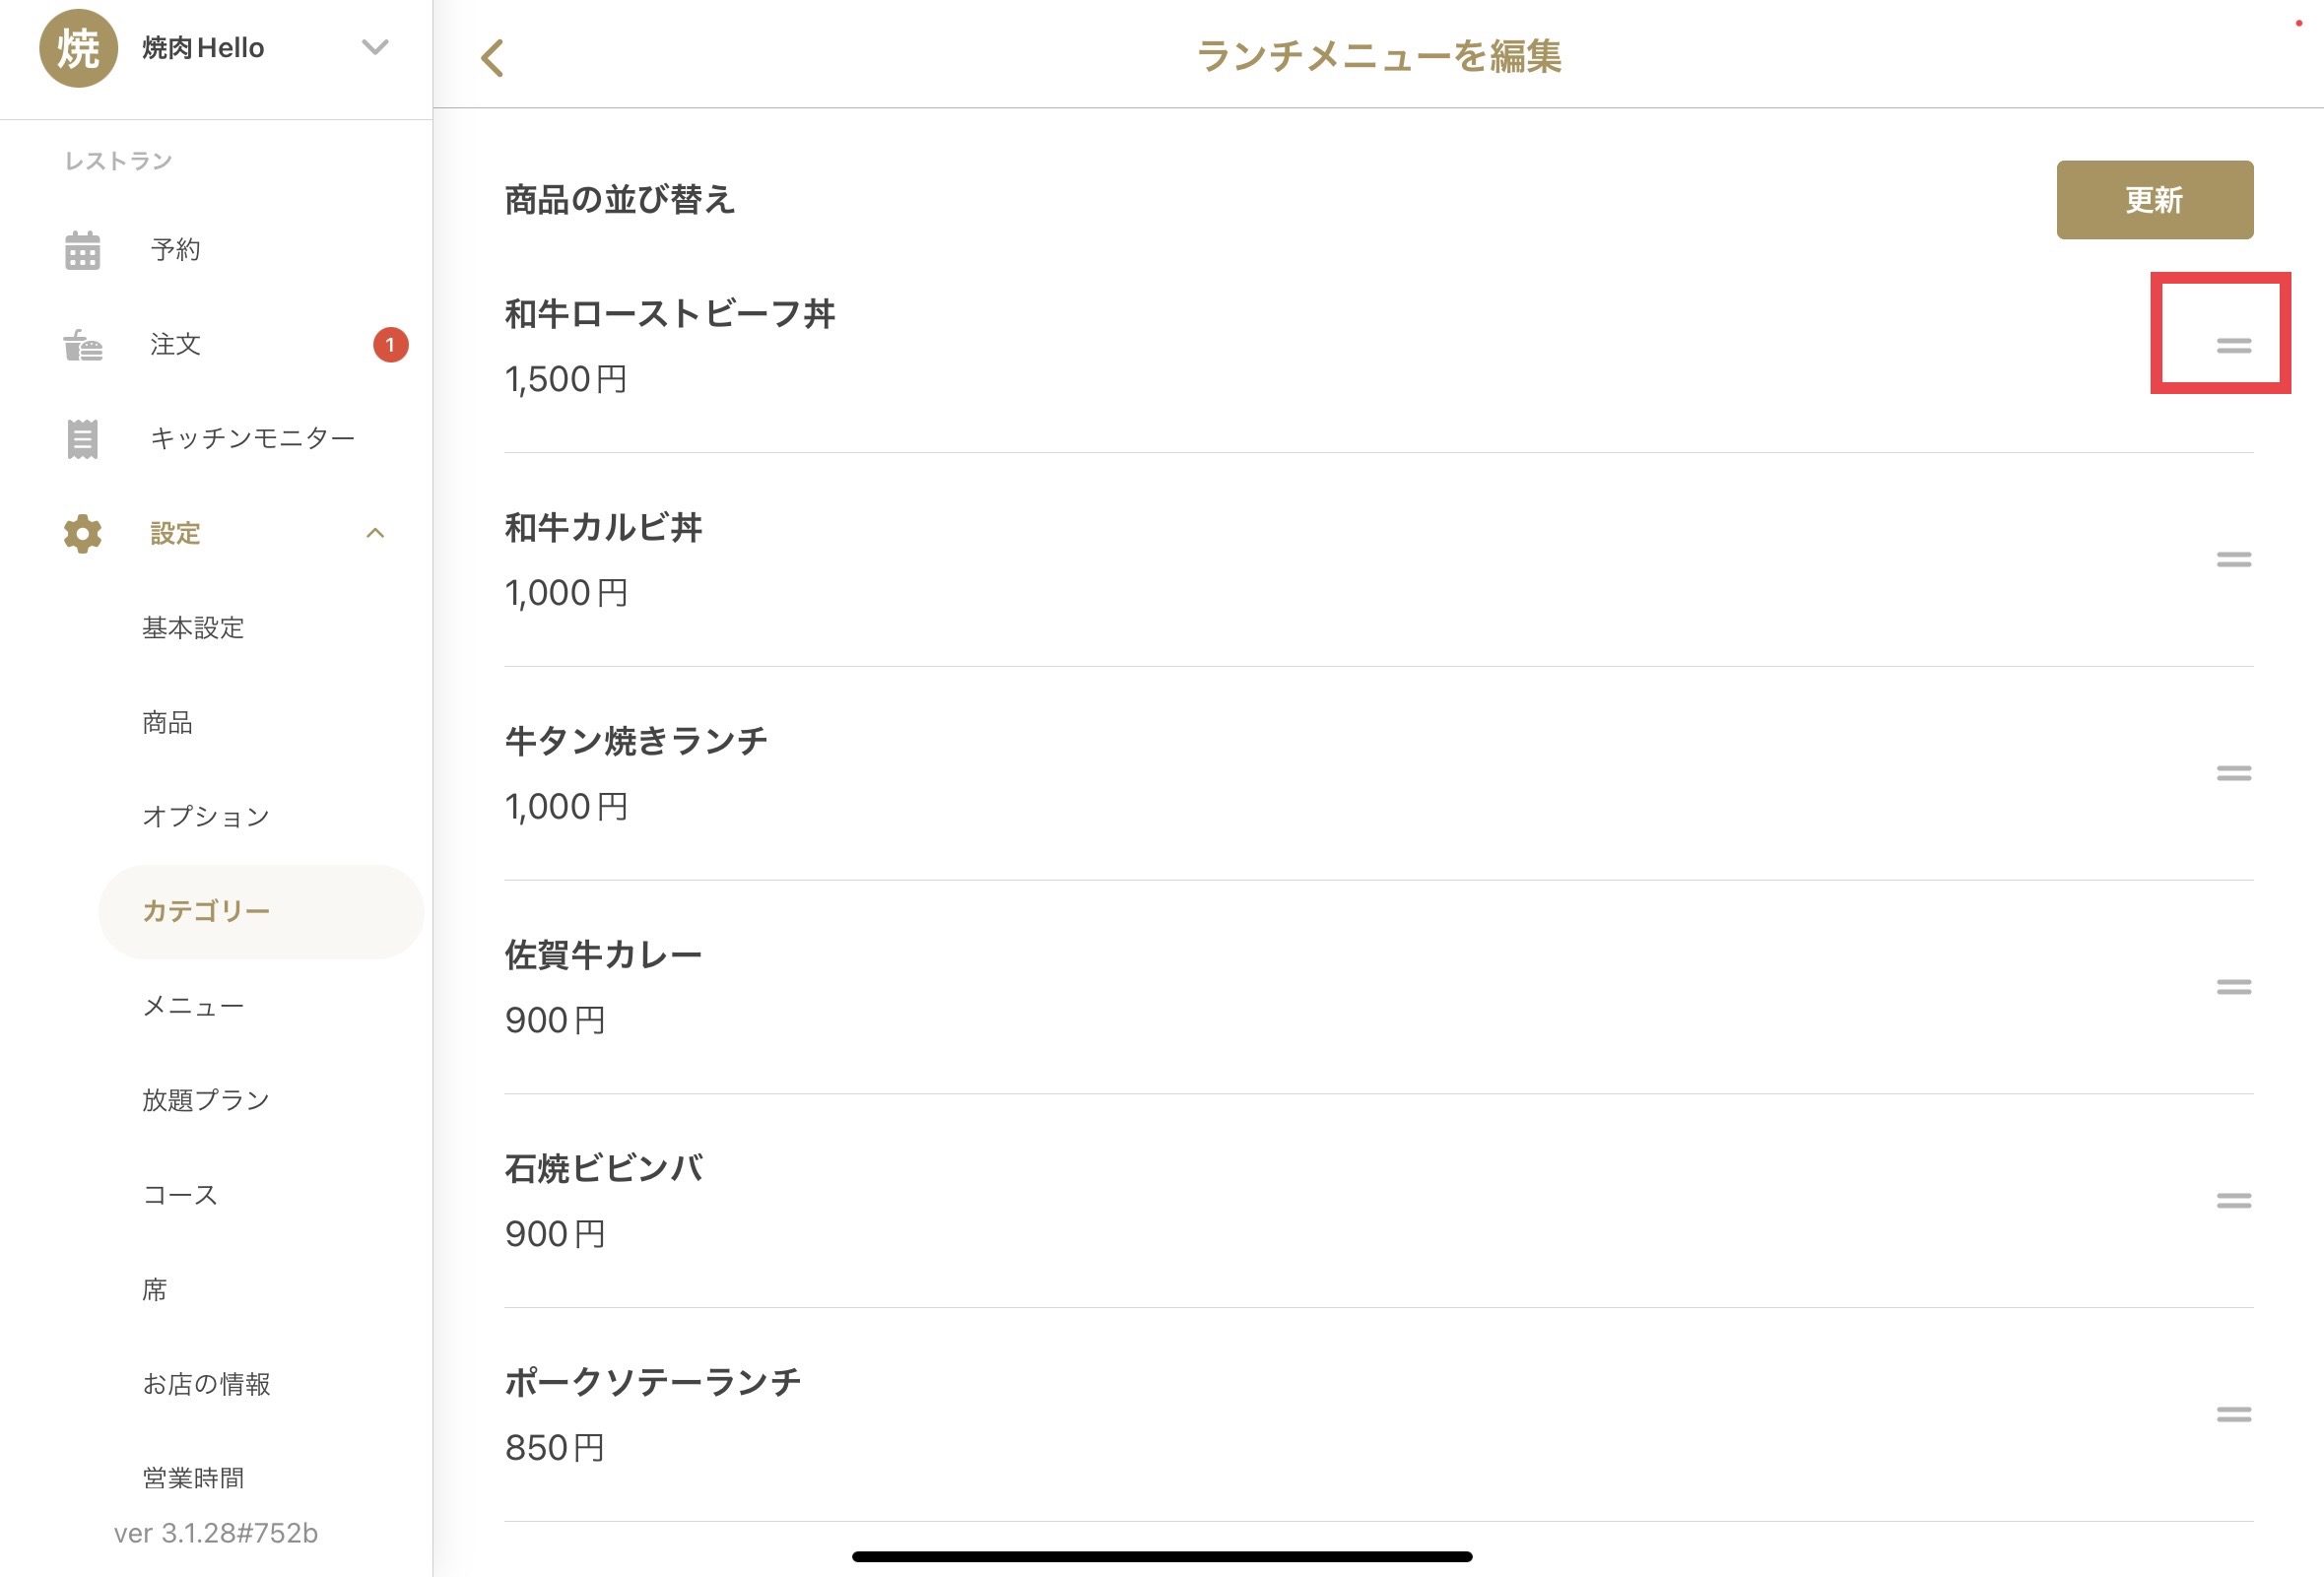Open the 注文 food order icon
The image size is (2324, 1577).
point(82,345)
